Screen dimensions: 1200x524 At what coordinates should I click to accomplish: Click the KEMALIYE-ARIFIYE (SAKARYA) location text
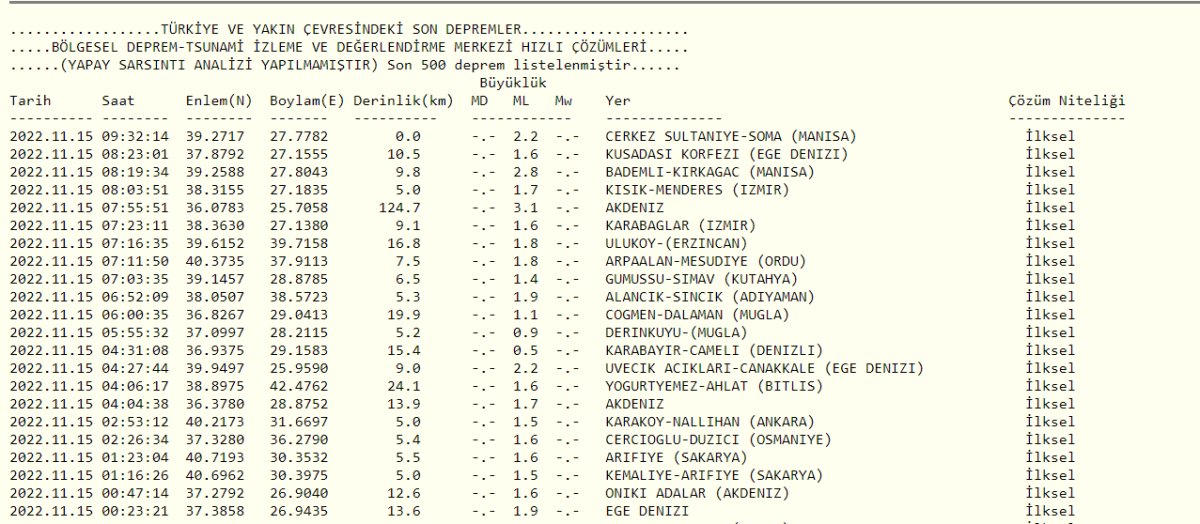tap(714, 475)
